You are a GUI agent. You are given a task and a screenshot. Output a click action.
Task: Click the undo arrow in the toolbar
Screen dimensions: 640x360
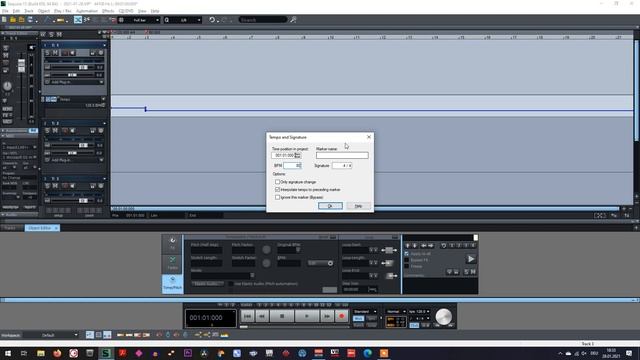tap(212, 20)
